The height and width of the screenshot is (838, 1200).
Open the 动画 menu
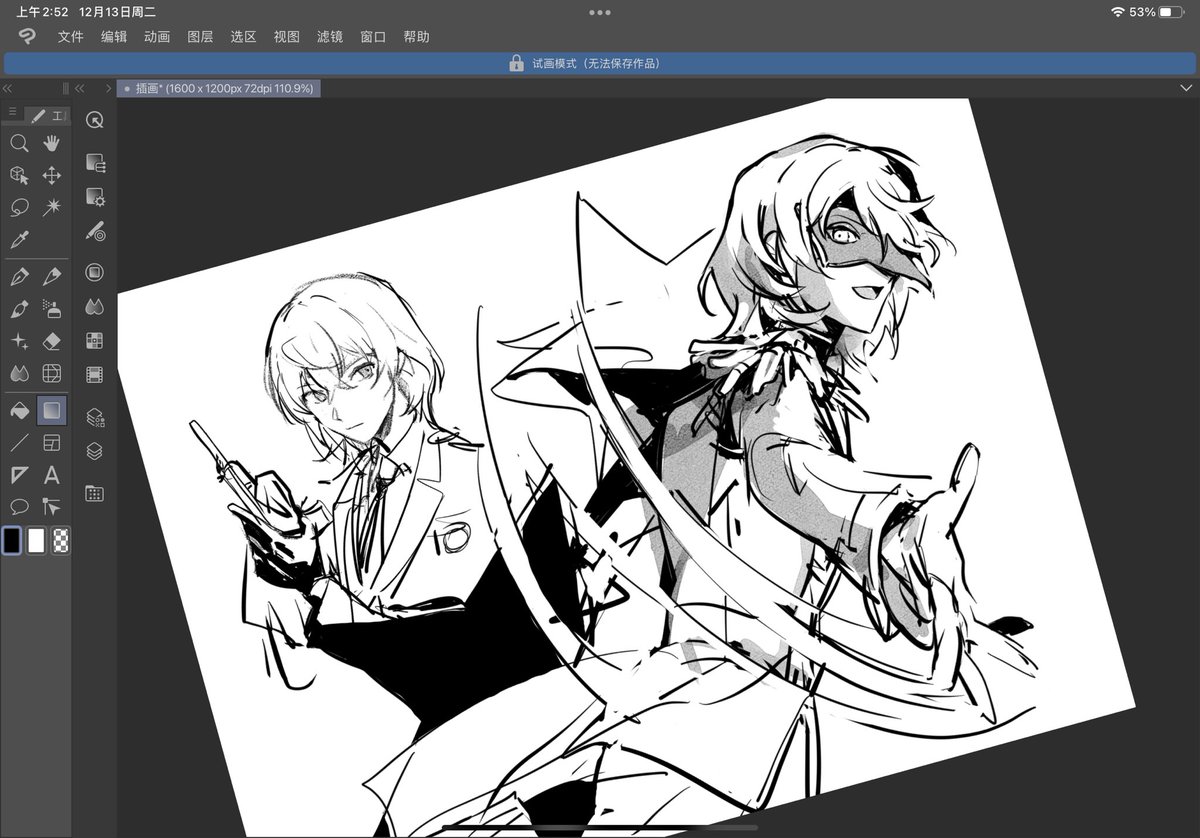coord(157,37)
